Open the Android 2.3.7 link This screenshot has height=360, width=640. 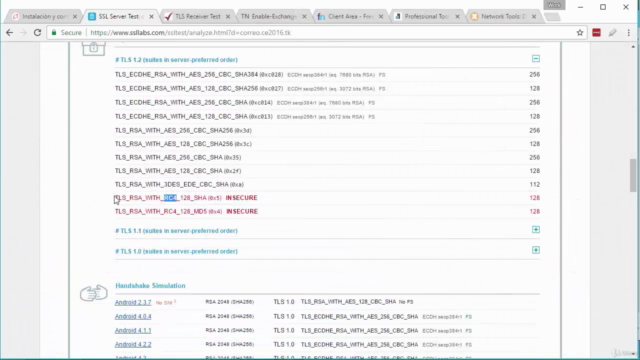pos(133,302)
